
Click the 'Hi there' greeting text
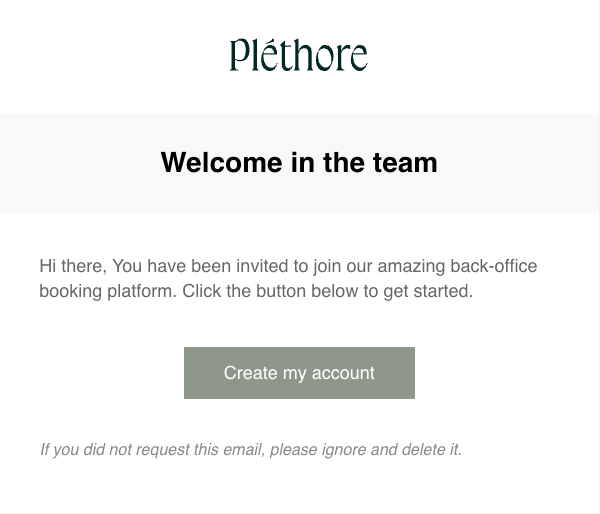tap(71, 266)
